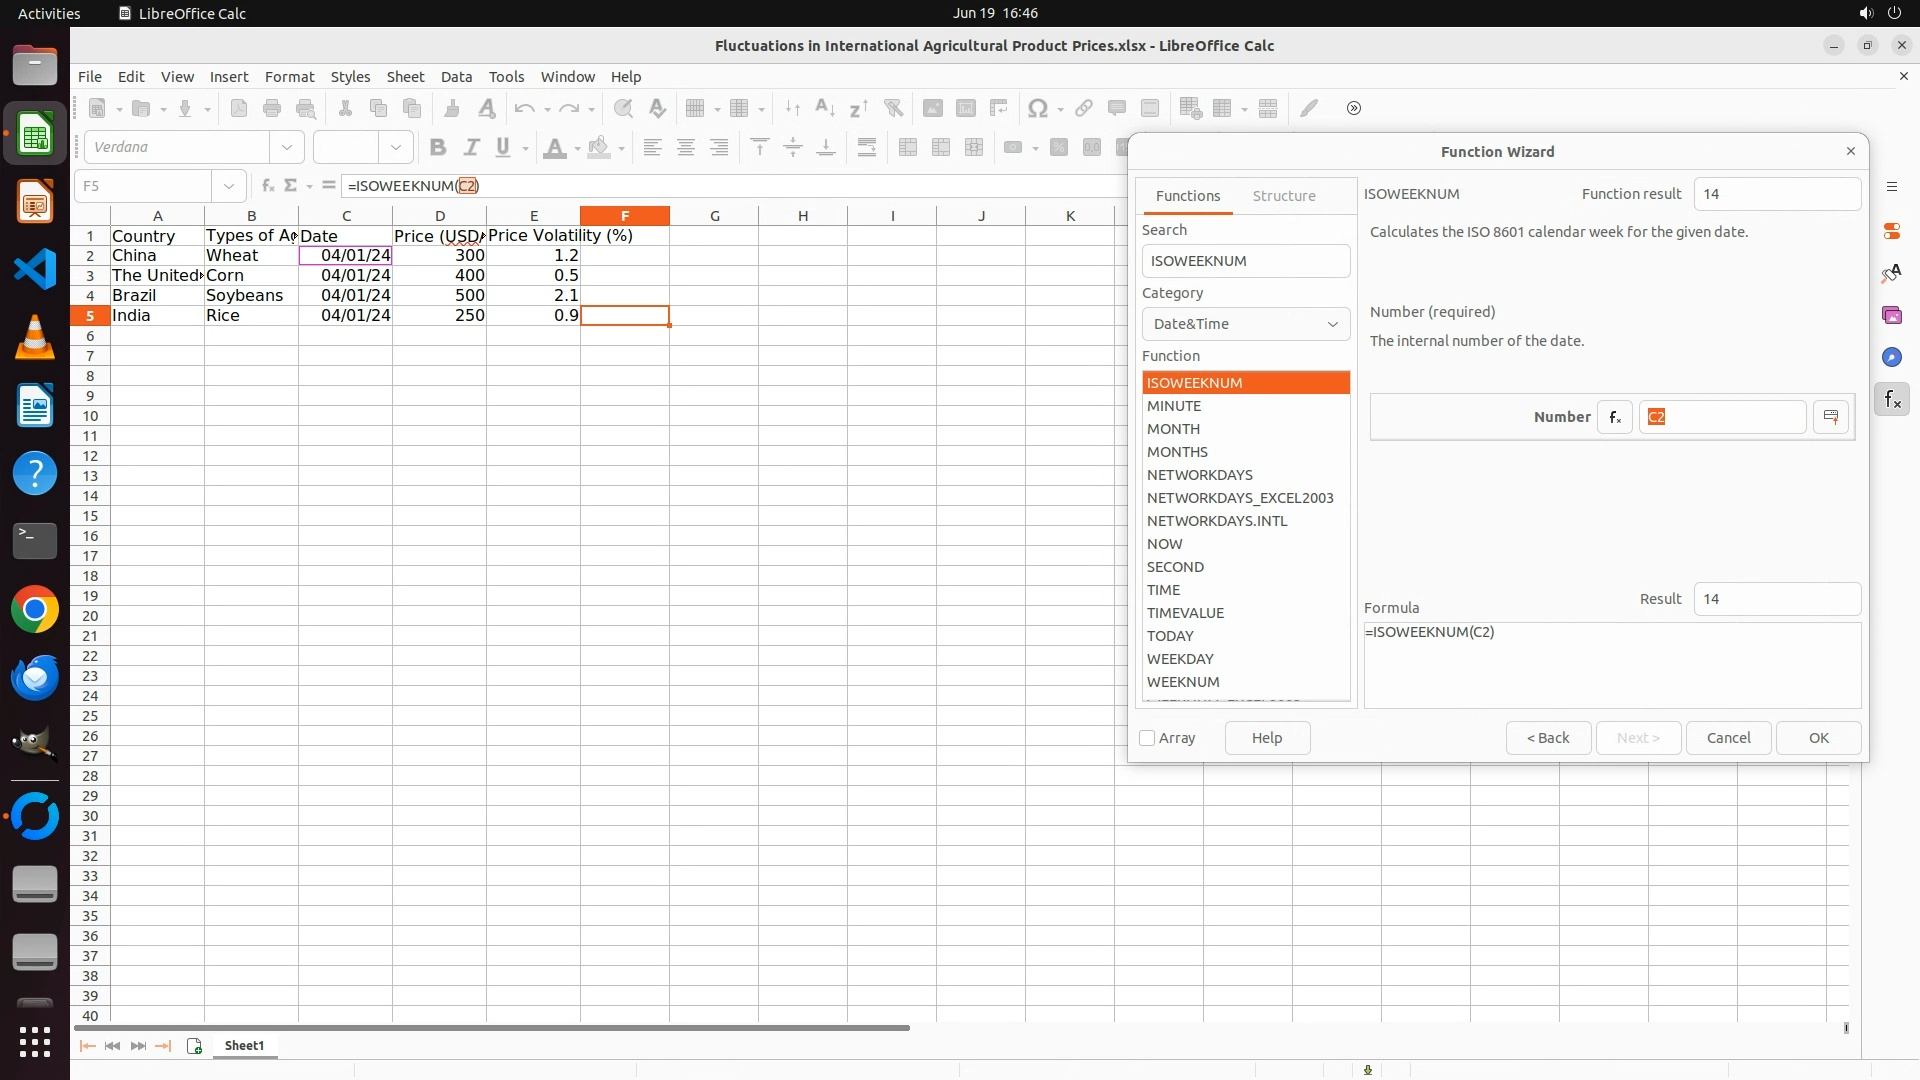Open the Gallery sidebar icon
The height and width of the screenshot is (1080, 1920).
pos(1892,316)
